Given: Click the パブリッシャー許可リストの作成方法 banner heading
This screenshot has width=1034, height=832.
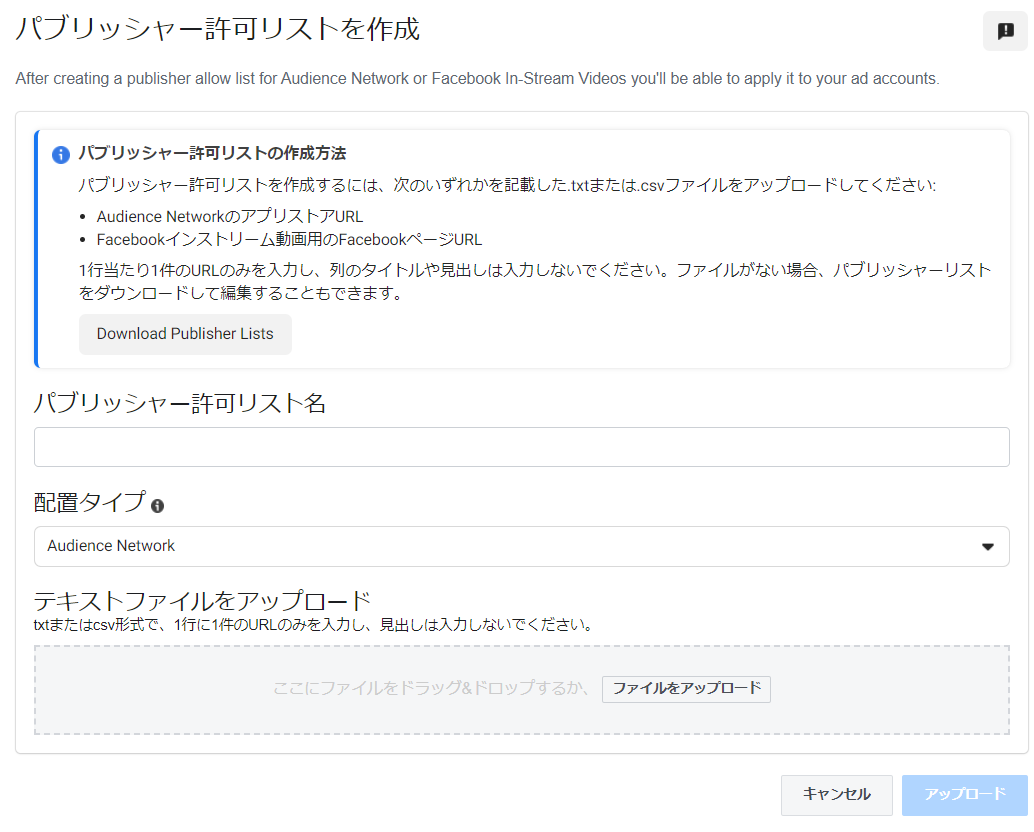Looking at the screenshot, I should 212,154.
